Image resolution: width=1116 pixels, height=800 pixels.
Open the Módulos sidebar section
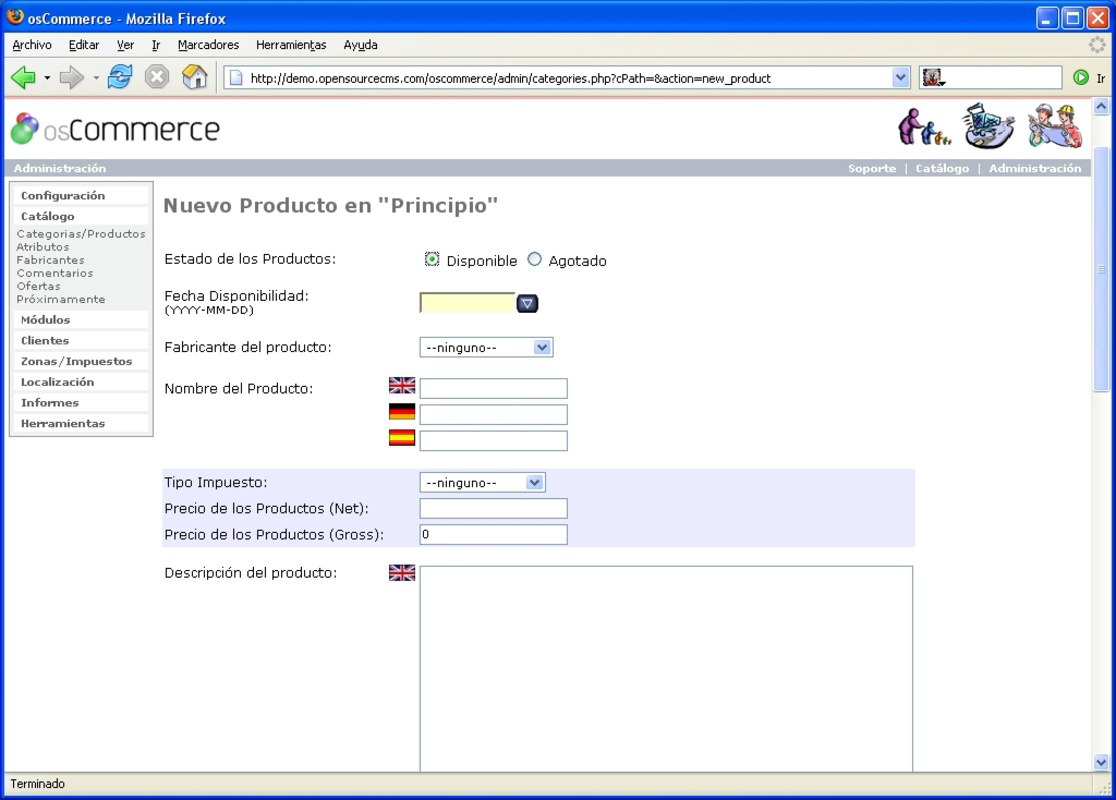point(80,320)
